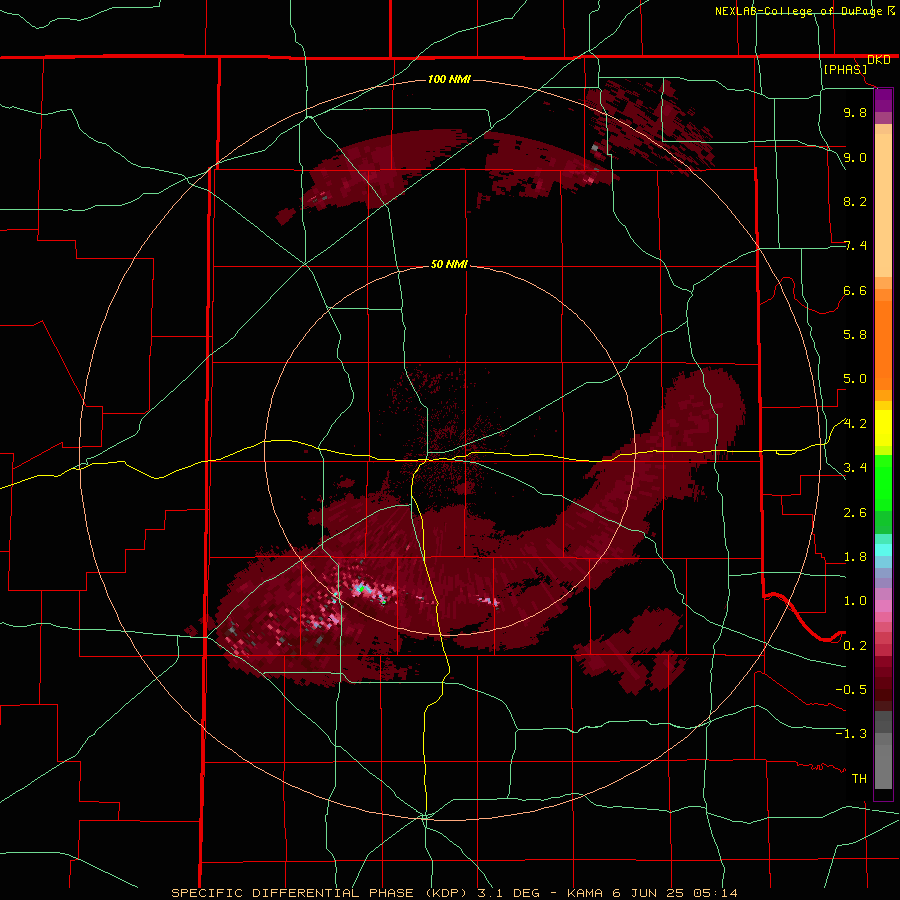This screenshot has height=900, width=900.
Task: Select the pink band on the color bar
Action: pyautogui.click(x=883, y=606)
